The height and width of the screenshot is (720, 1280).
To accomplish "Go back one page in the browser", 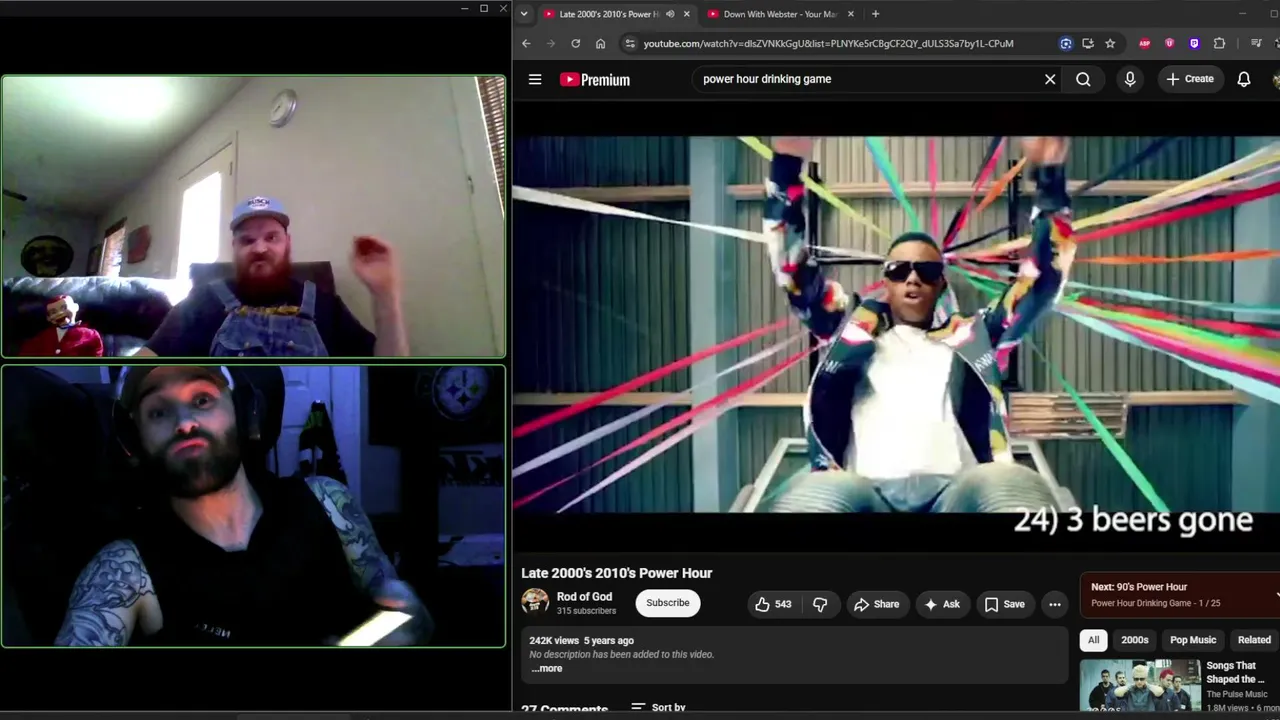I will point(526,43).
